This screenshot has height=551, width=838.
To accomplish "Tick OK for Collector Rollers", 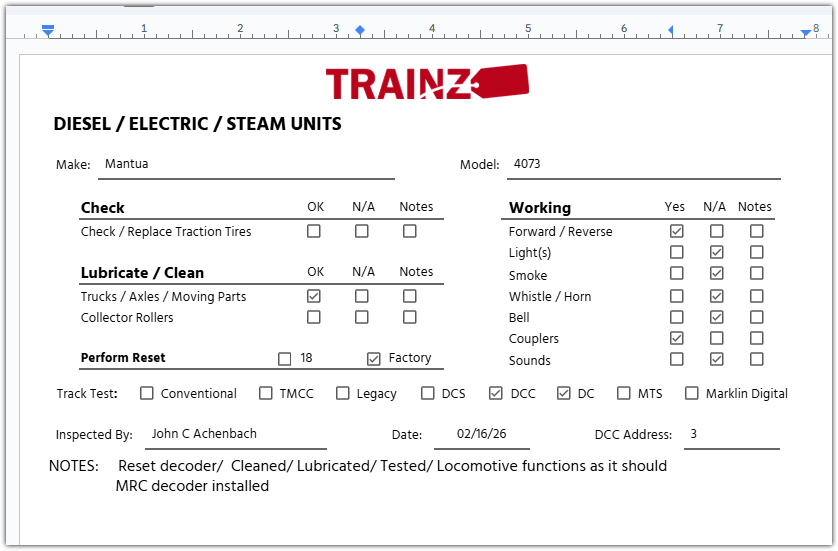I will pos(314,317).
